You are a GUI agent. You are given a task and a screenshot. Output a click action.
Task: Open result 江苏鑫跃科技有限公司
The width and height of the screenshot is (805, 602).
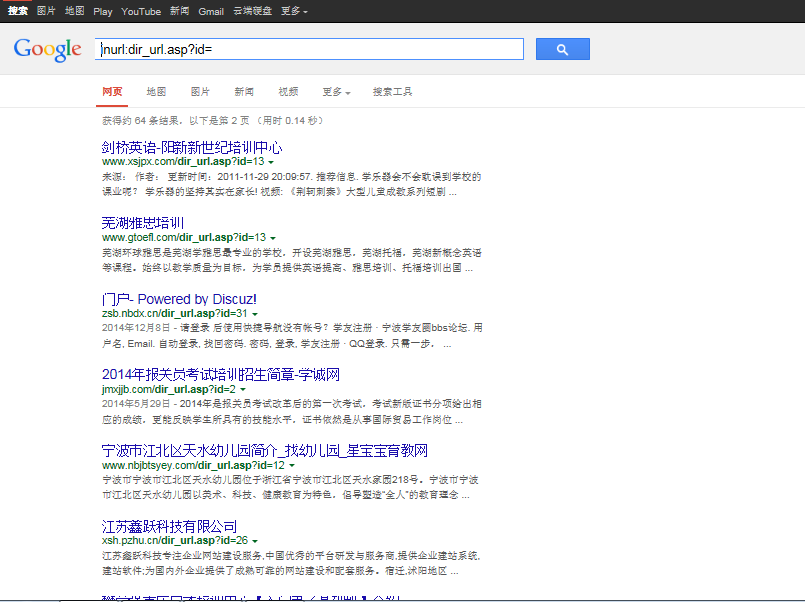pos(169,527)
